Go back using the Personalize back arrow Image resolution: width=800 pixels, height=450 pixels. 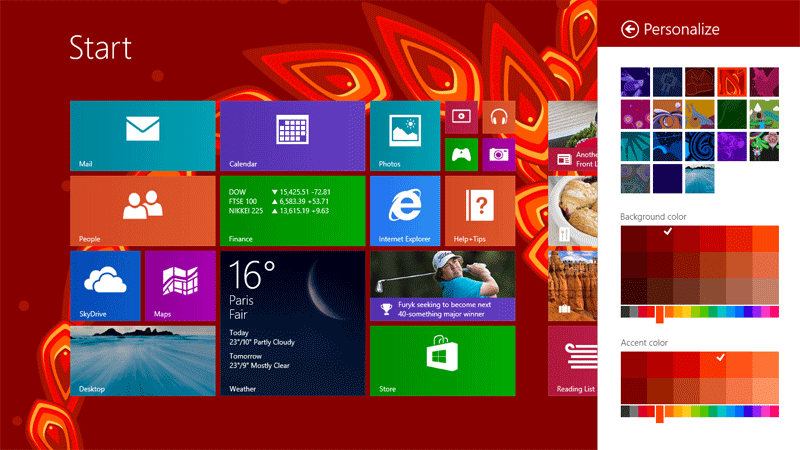tap(630, 29)
